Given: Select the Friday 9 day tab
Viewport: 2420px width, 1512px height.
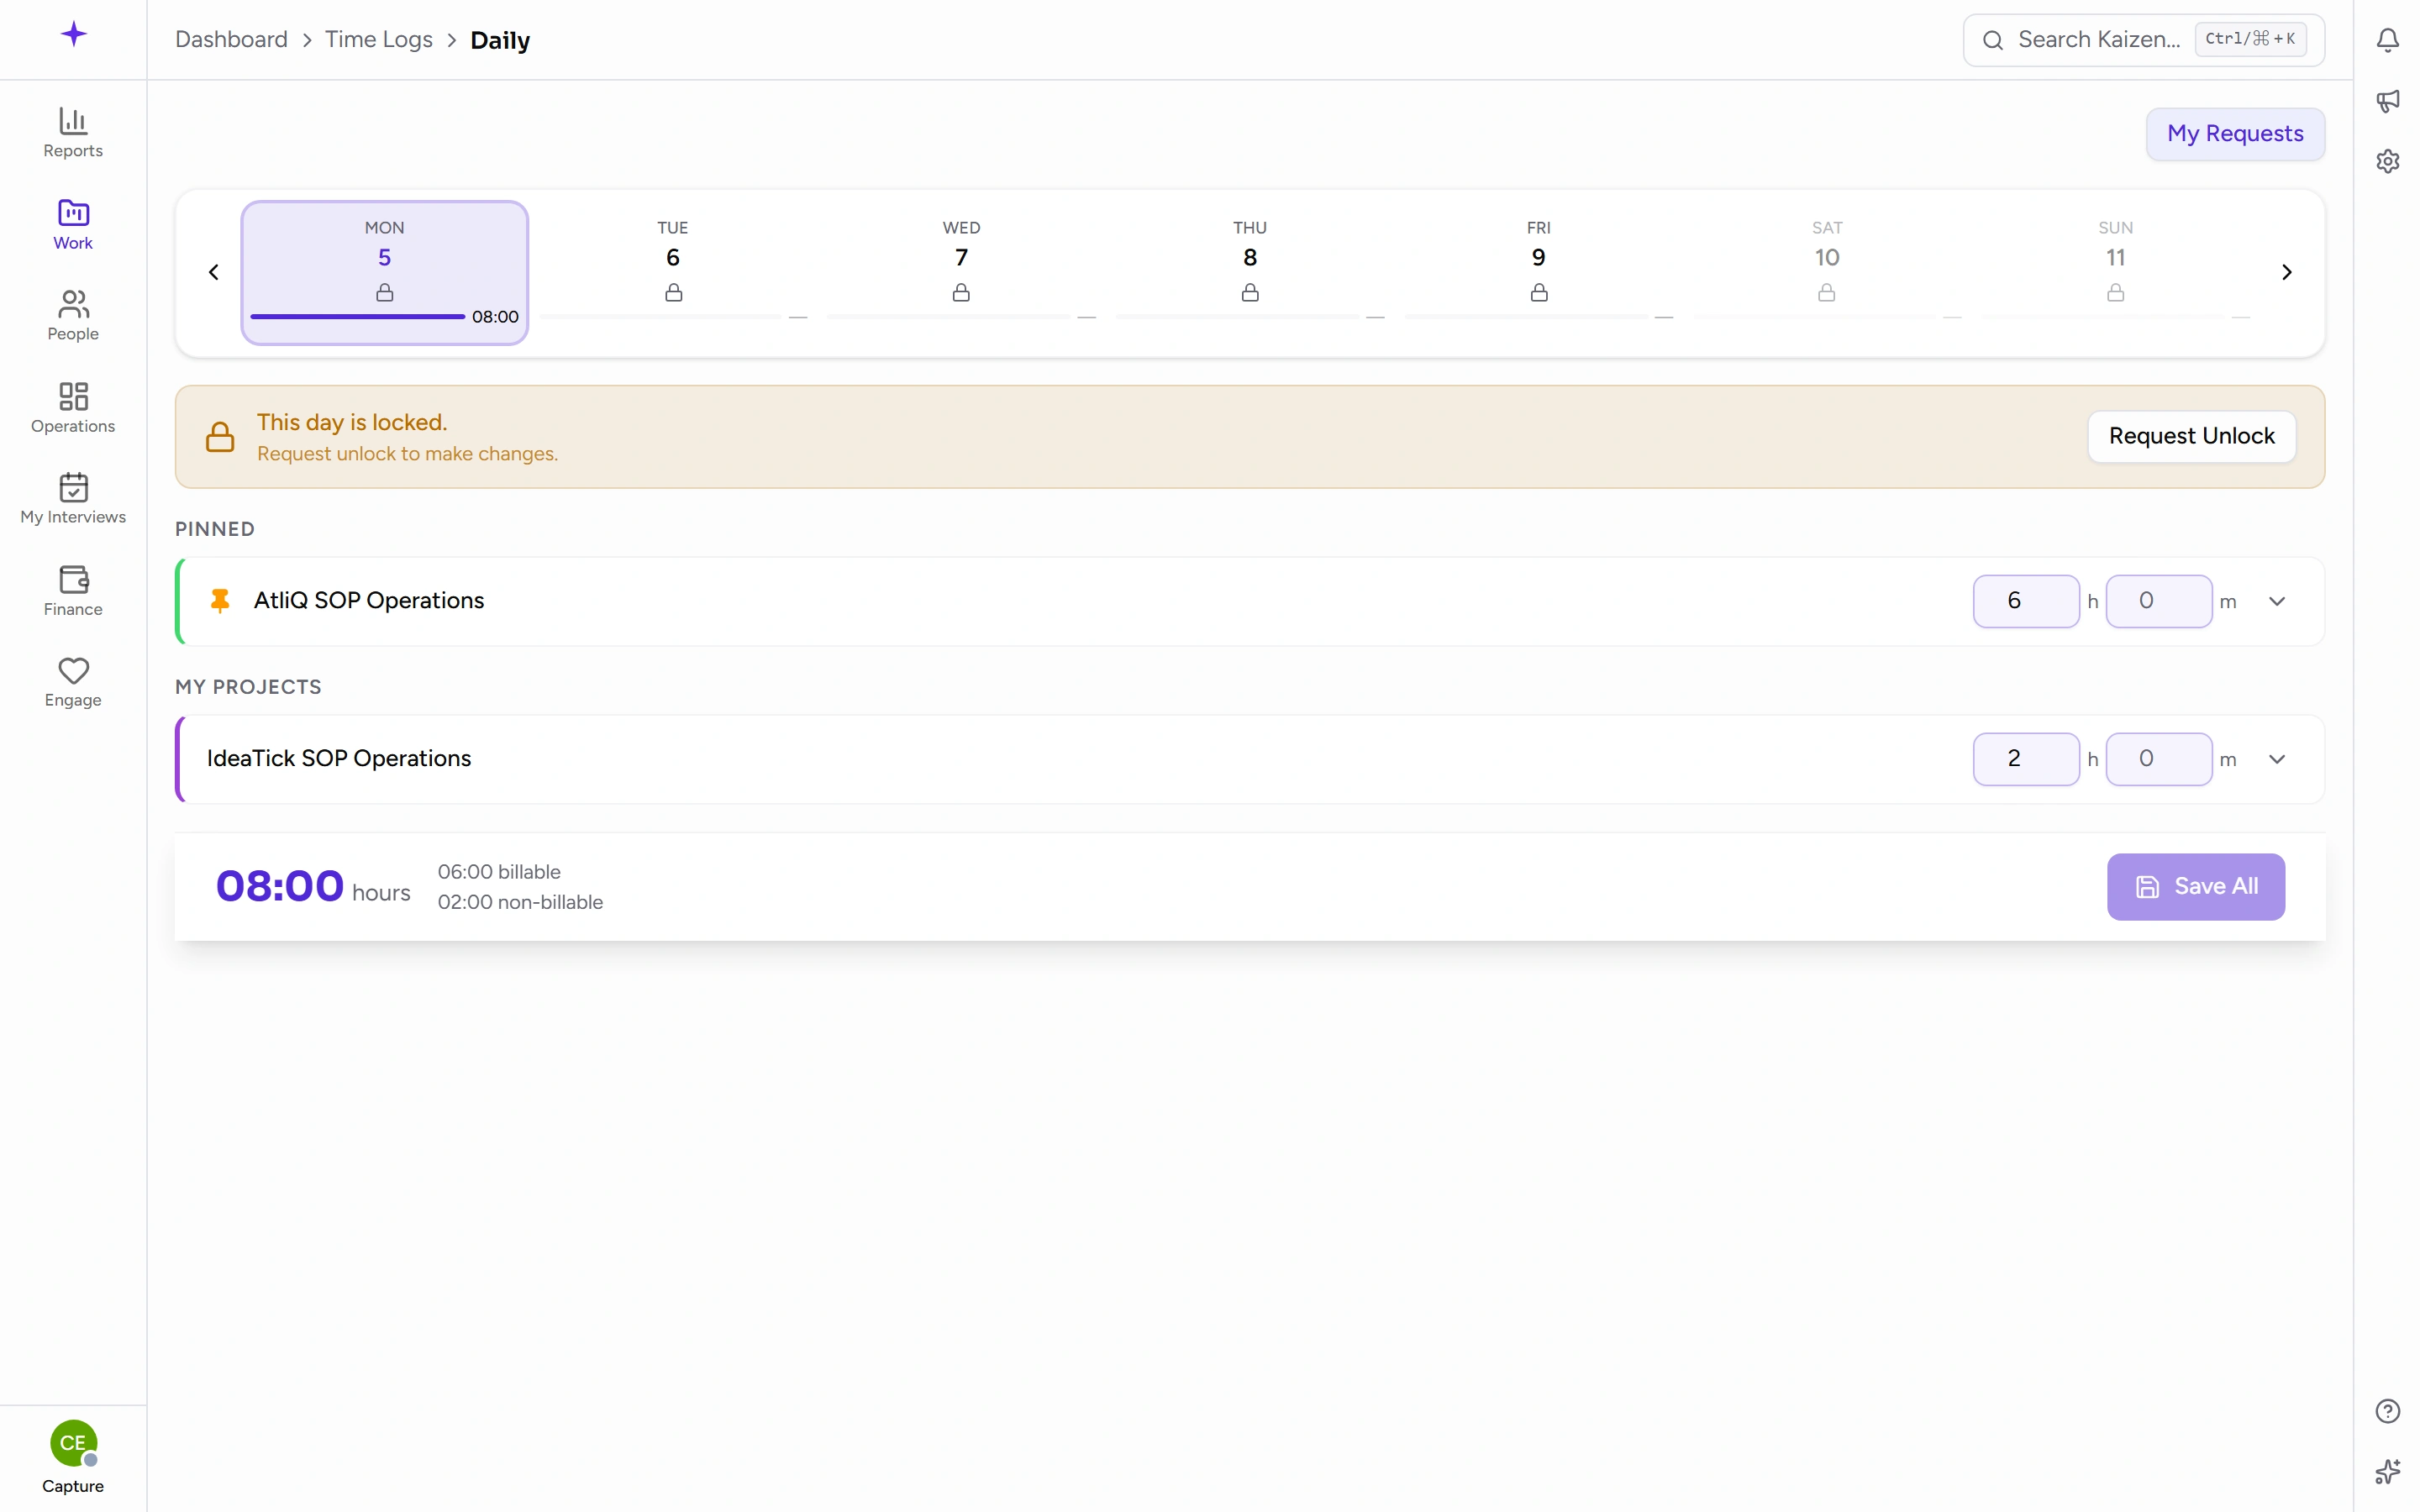Looking at the screenshot, I should (x=1538, y=272).
